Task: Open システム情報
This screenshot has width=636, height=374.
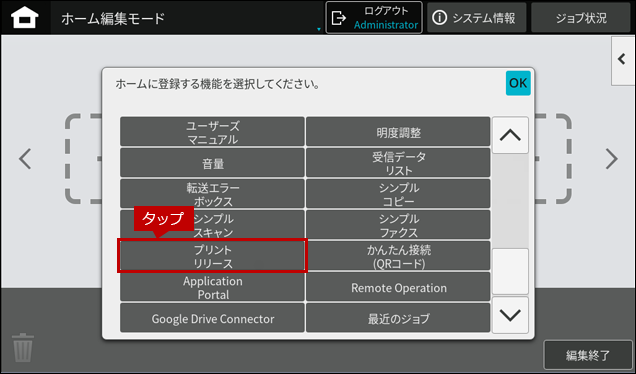Action: (x=476, y=18)
